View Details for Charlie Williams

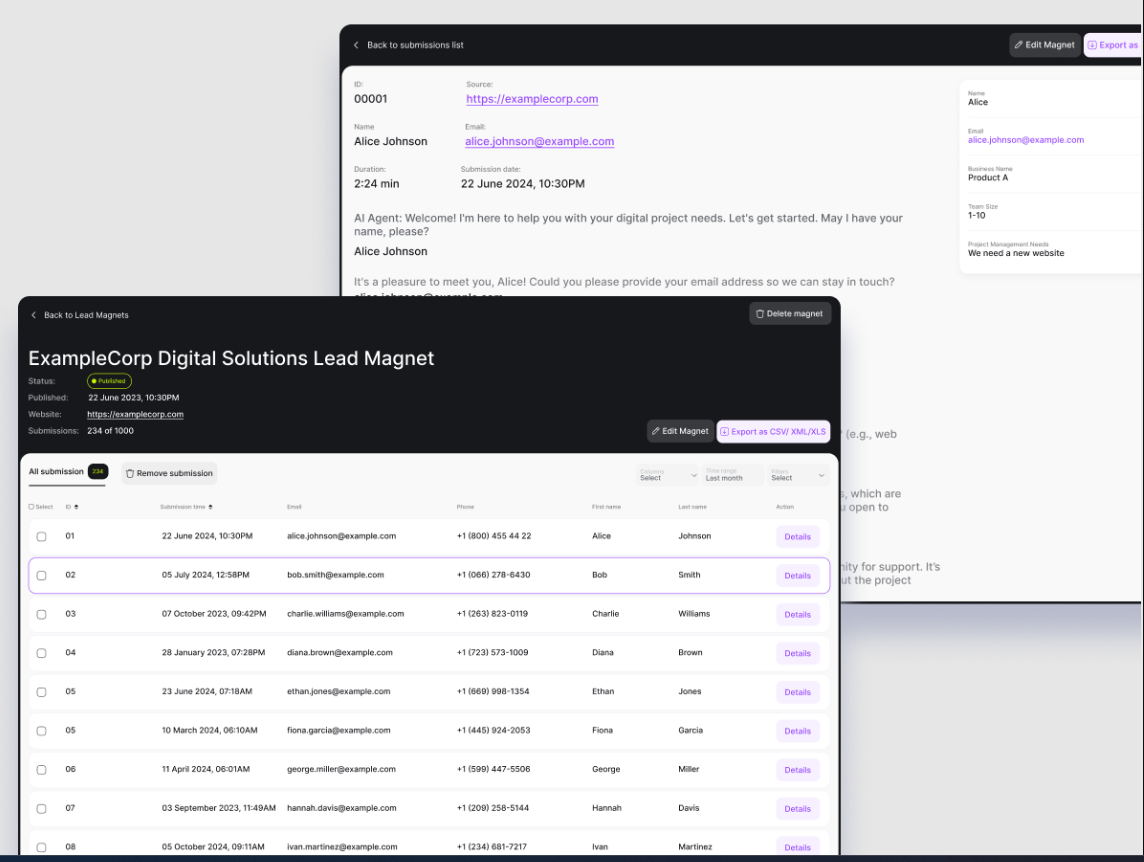[x=797, y=614]
